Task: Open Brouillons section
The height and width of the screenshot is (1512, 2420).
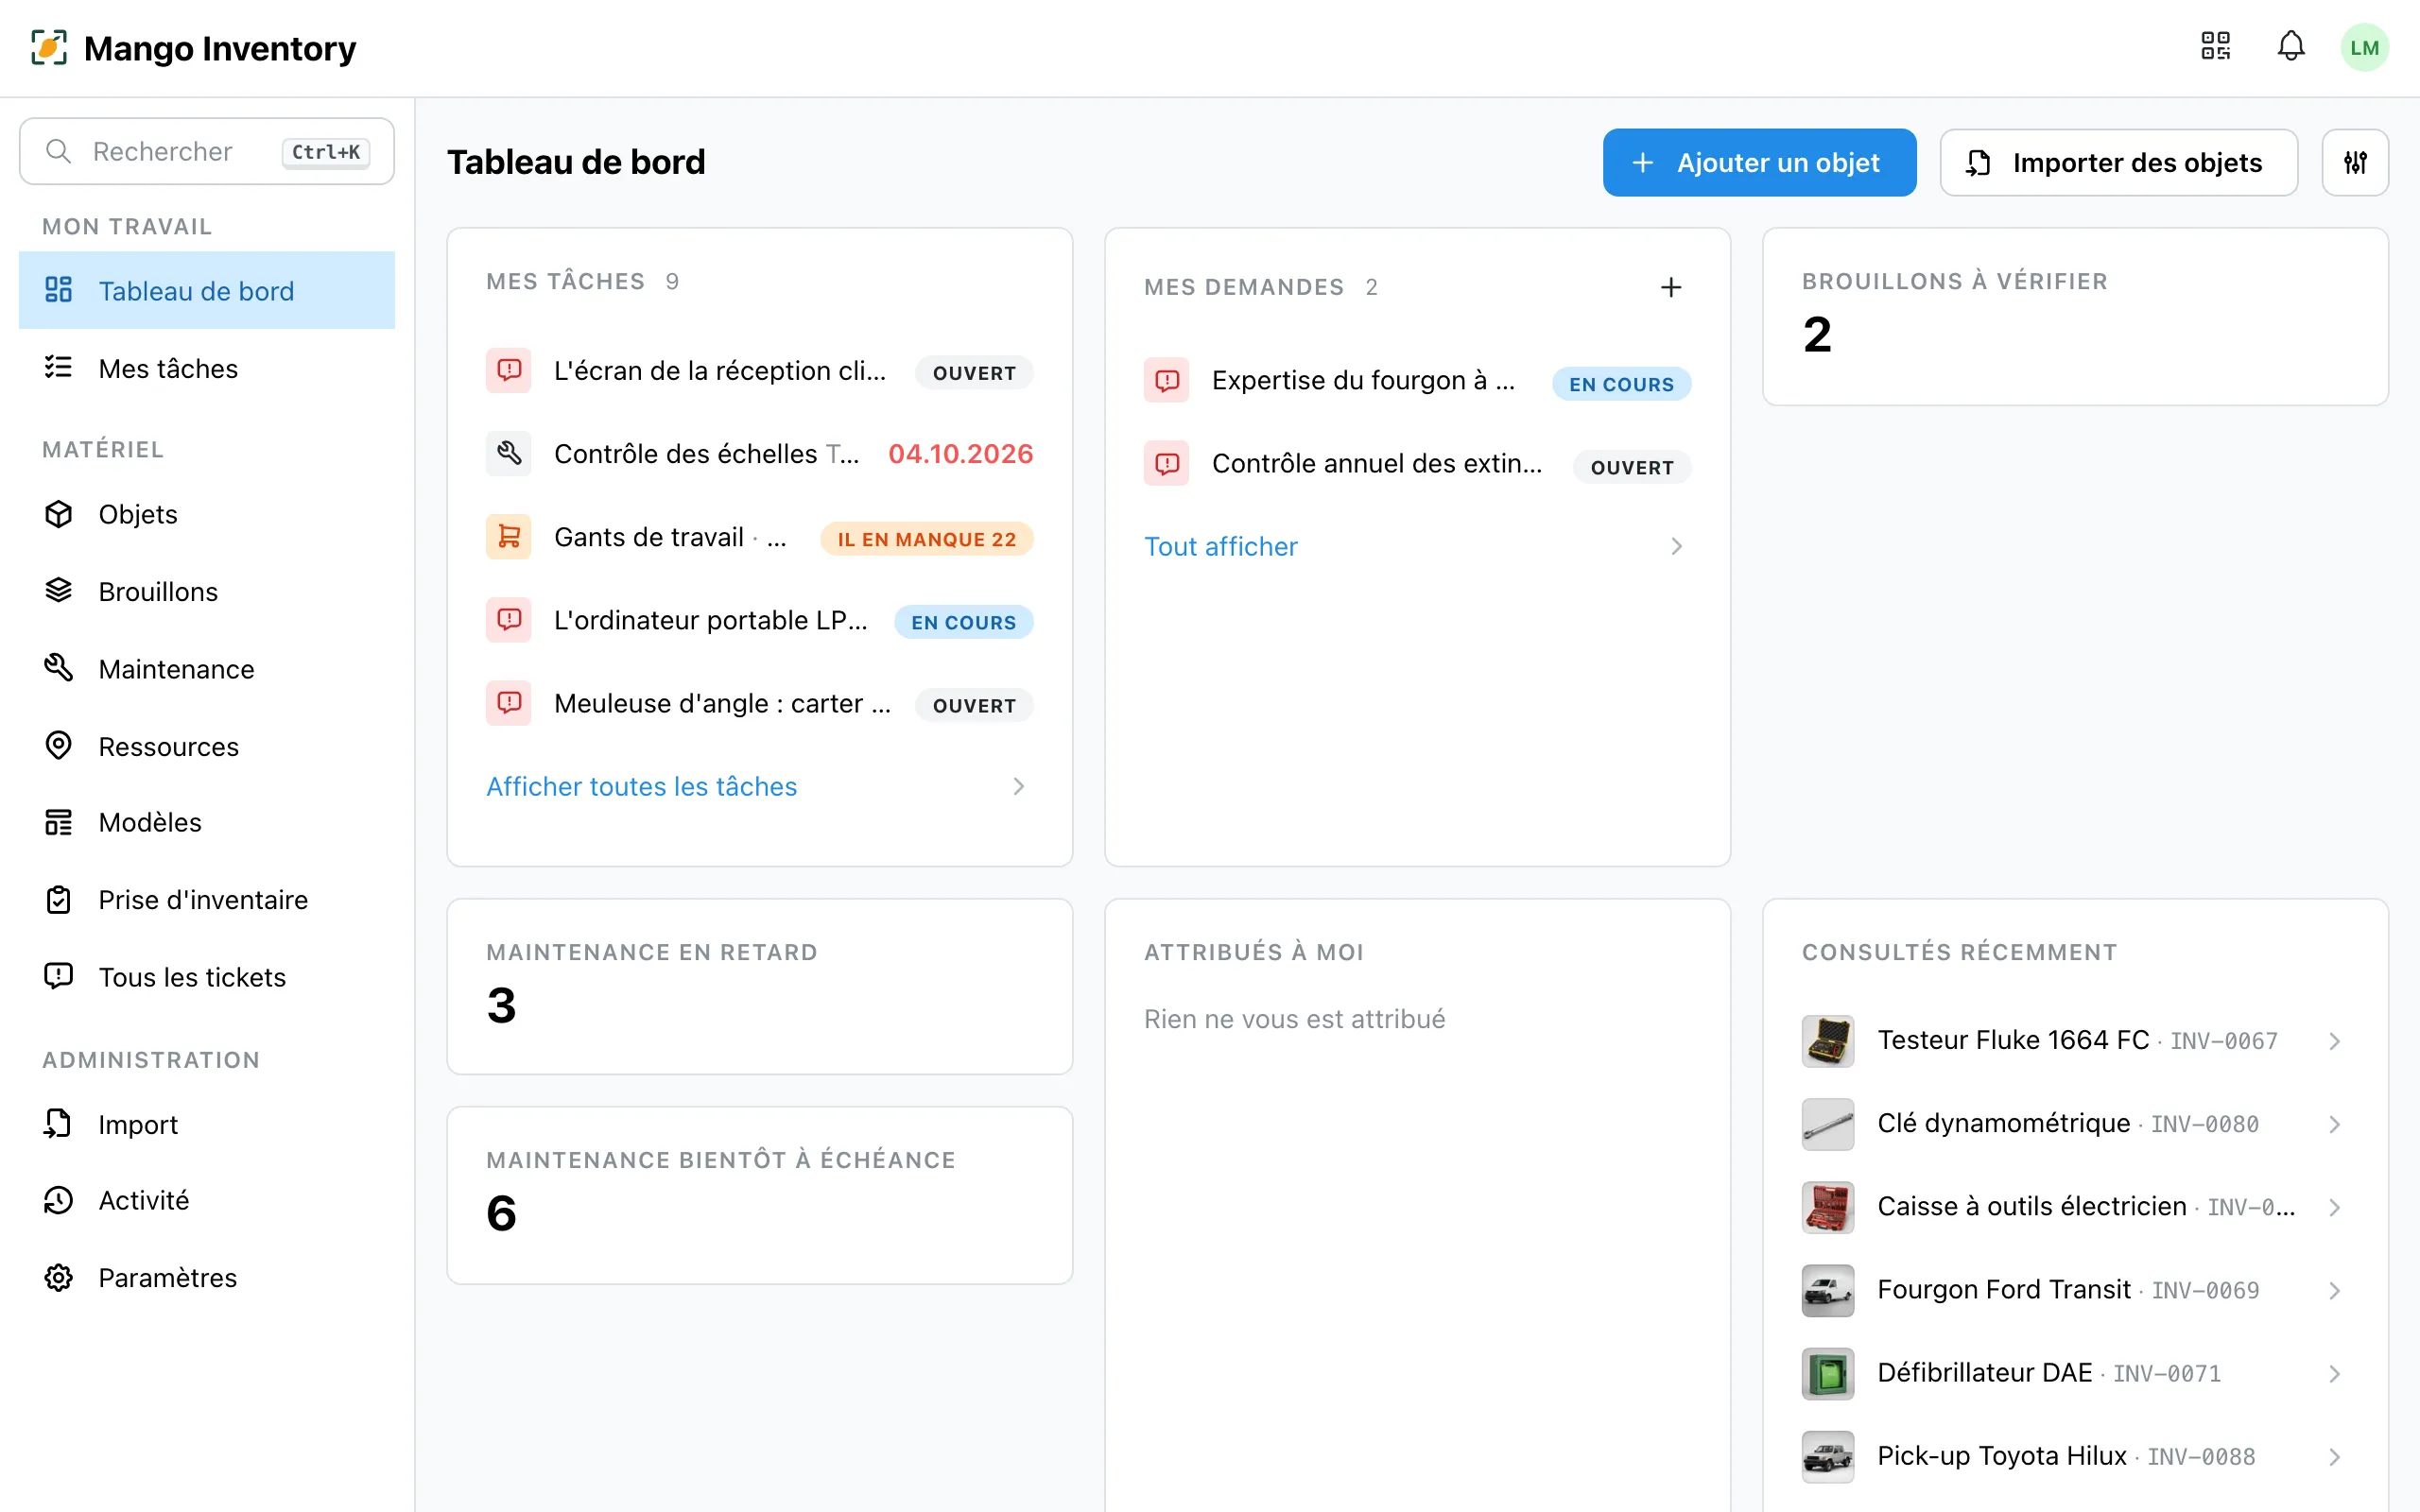Action: 207,591
